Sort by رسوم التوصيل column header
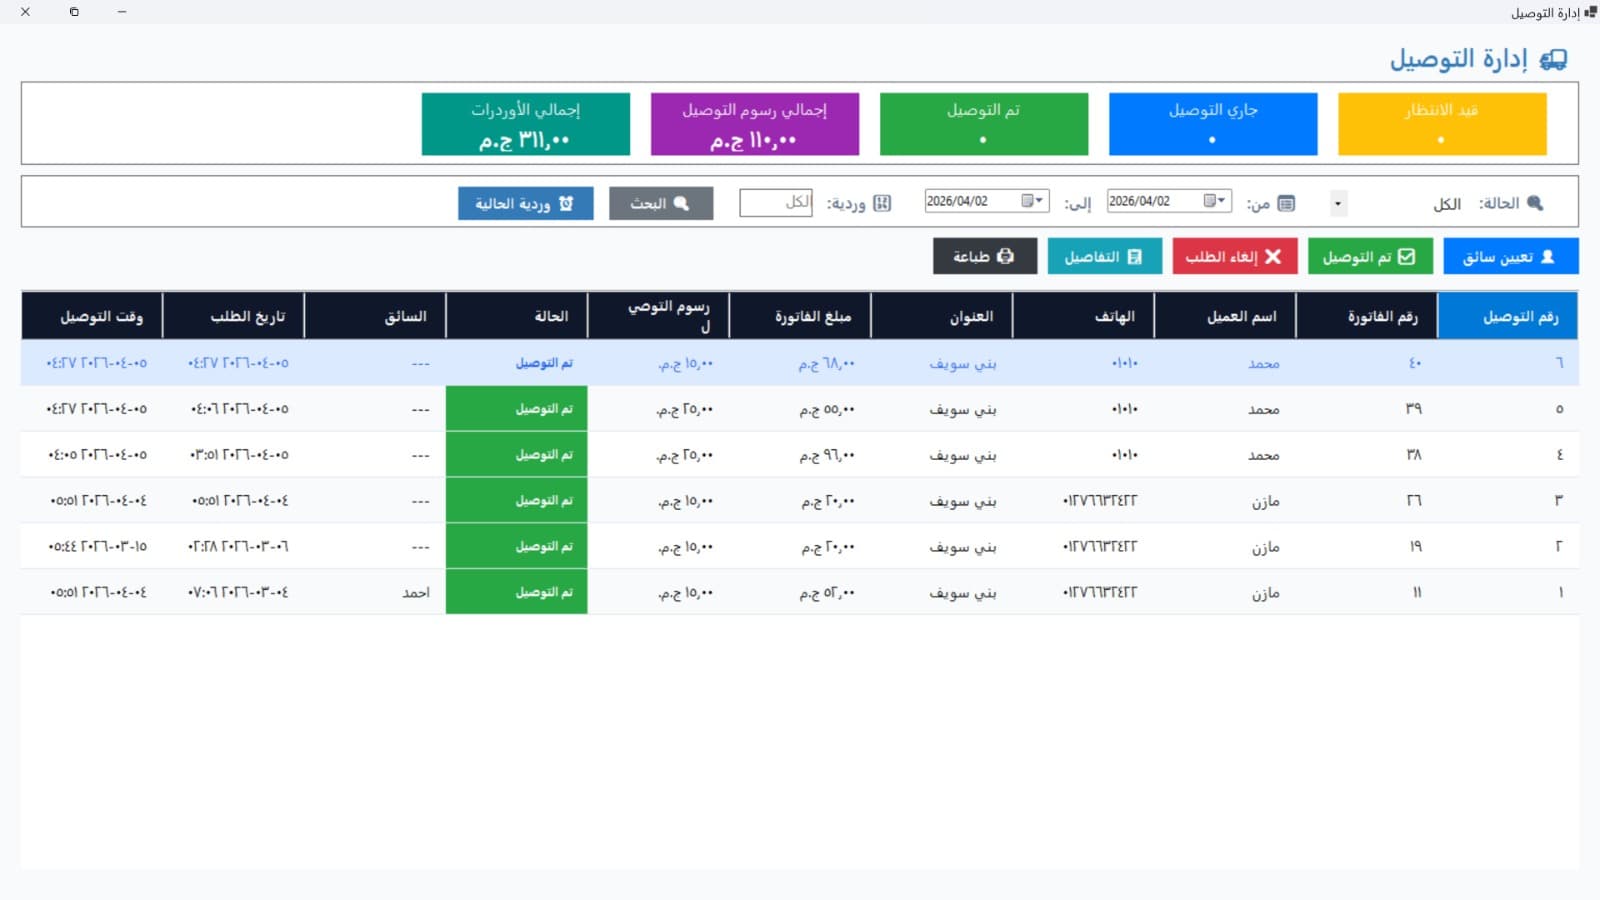This screenshot has height=900, width=1600. [x=659, y=316]
